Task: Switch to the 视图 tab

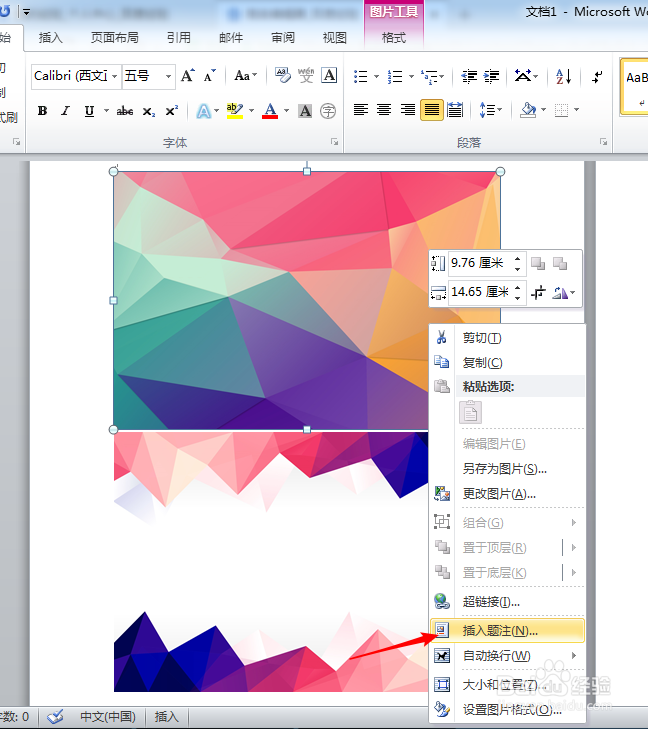Action: point(335,37)
